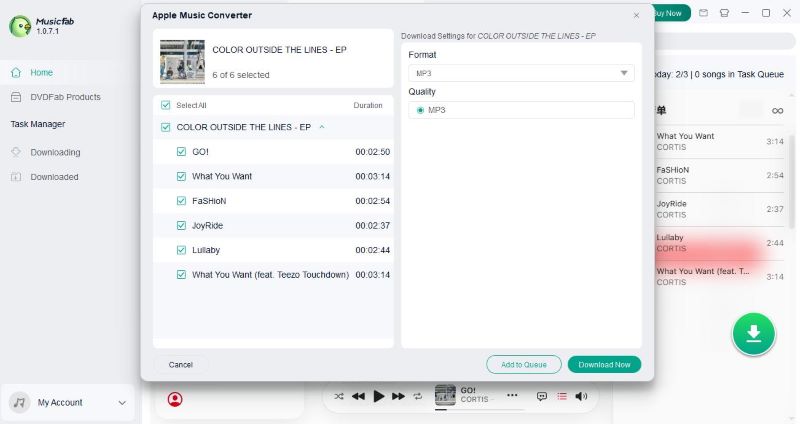Click What You Want 3:14 in playlist
Image resolution: width=800 pixels, height=424 pixels.
[x=720, y=141]
